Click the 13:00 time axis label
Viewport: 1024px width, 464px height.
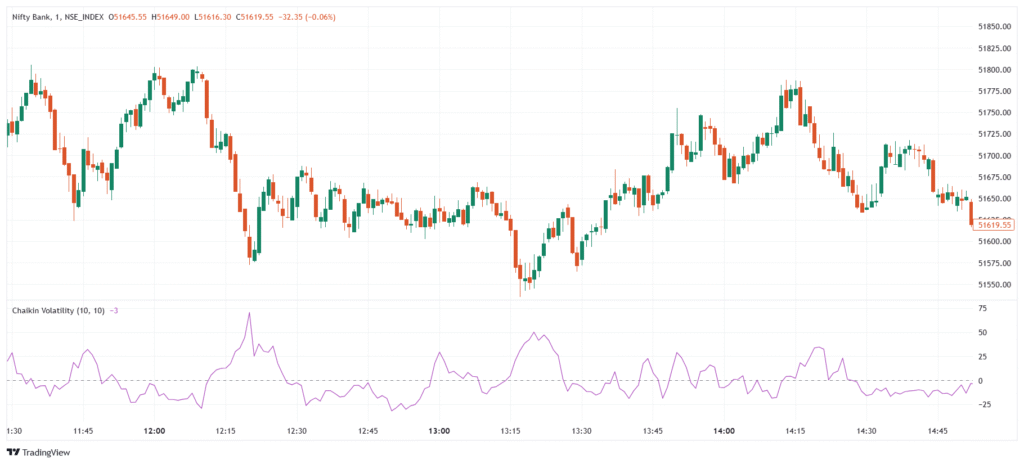click(x=439, y=431)
